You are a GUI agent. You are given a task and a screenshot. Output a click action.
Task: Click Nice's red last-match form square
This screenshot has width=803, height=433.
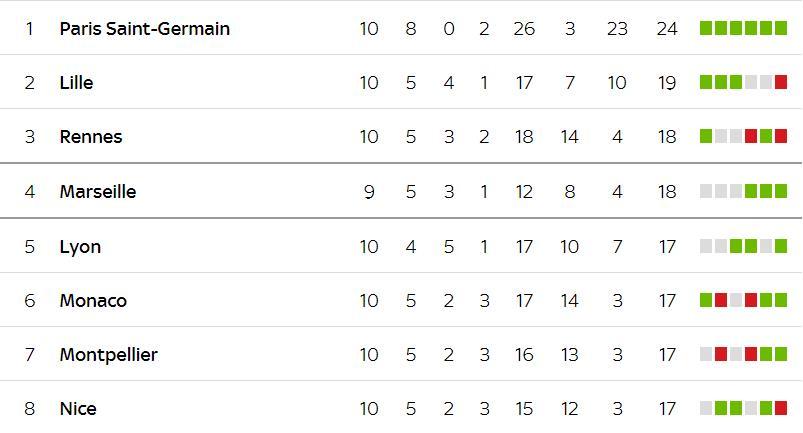[x=781, y=408]
